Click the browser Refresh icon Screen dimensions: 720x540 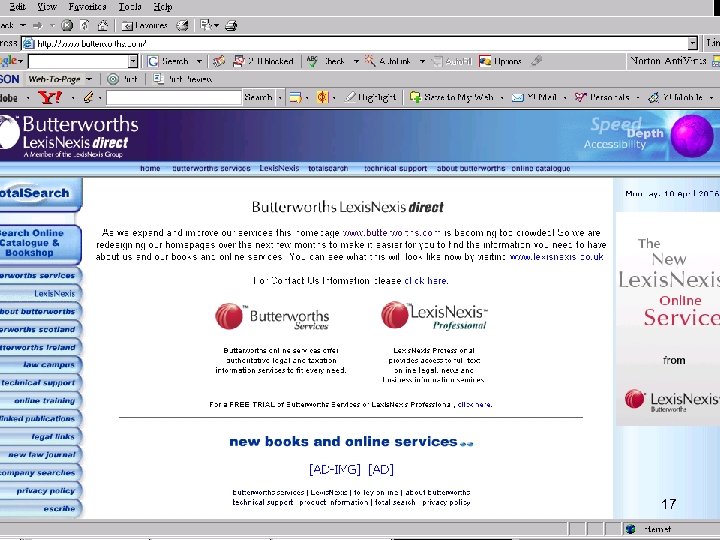tap(84, 25)
